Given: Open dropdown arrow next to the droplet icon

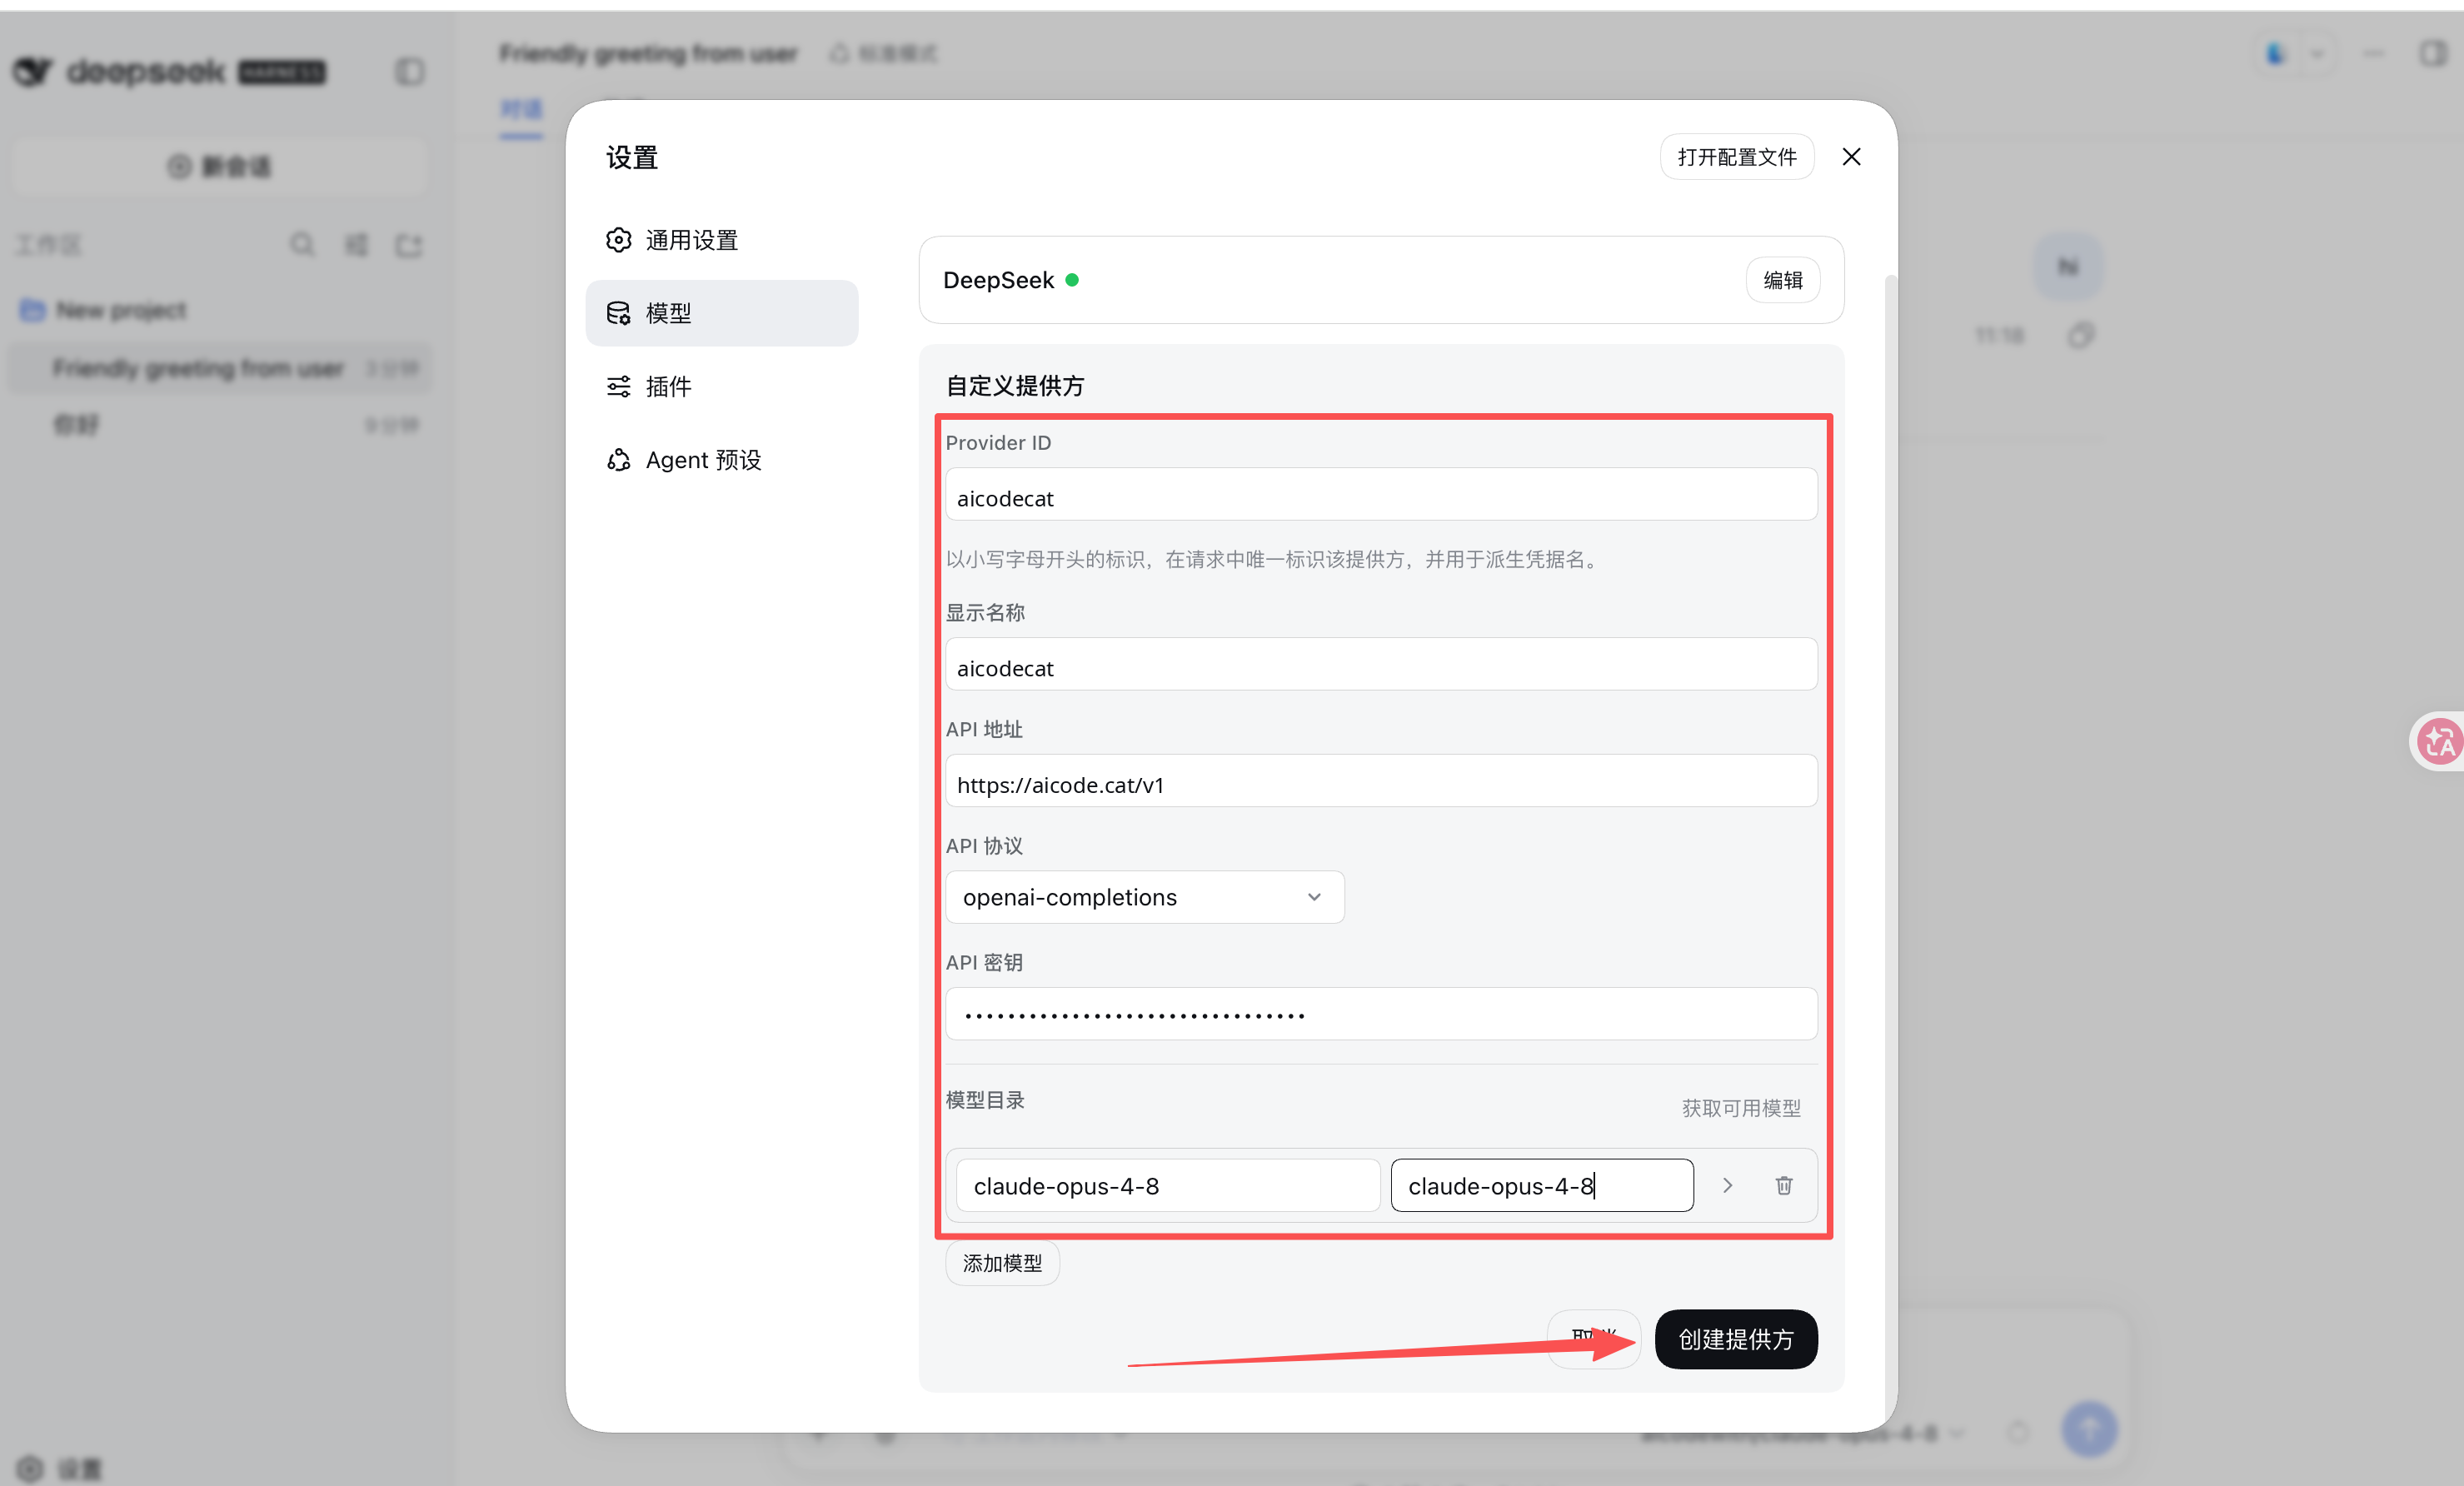Looking at the screenshot, I should pyautogui.click(x=2317, y=53).
